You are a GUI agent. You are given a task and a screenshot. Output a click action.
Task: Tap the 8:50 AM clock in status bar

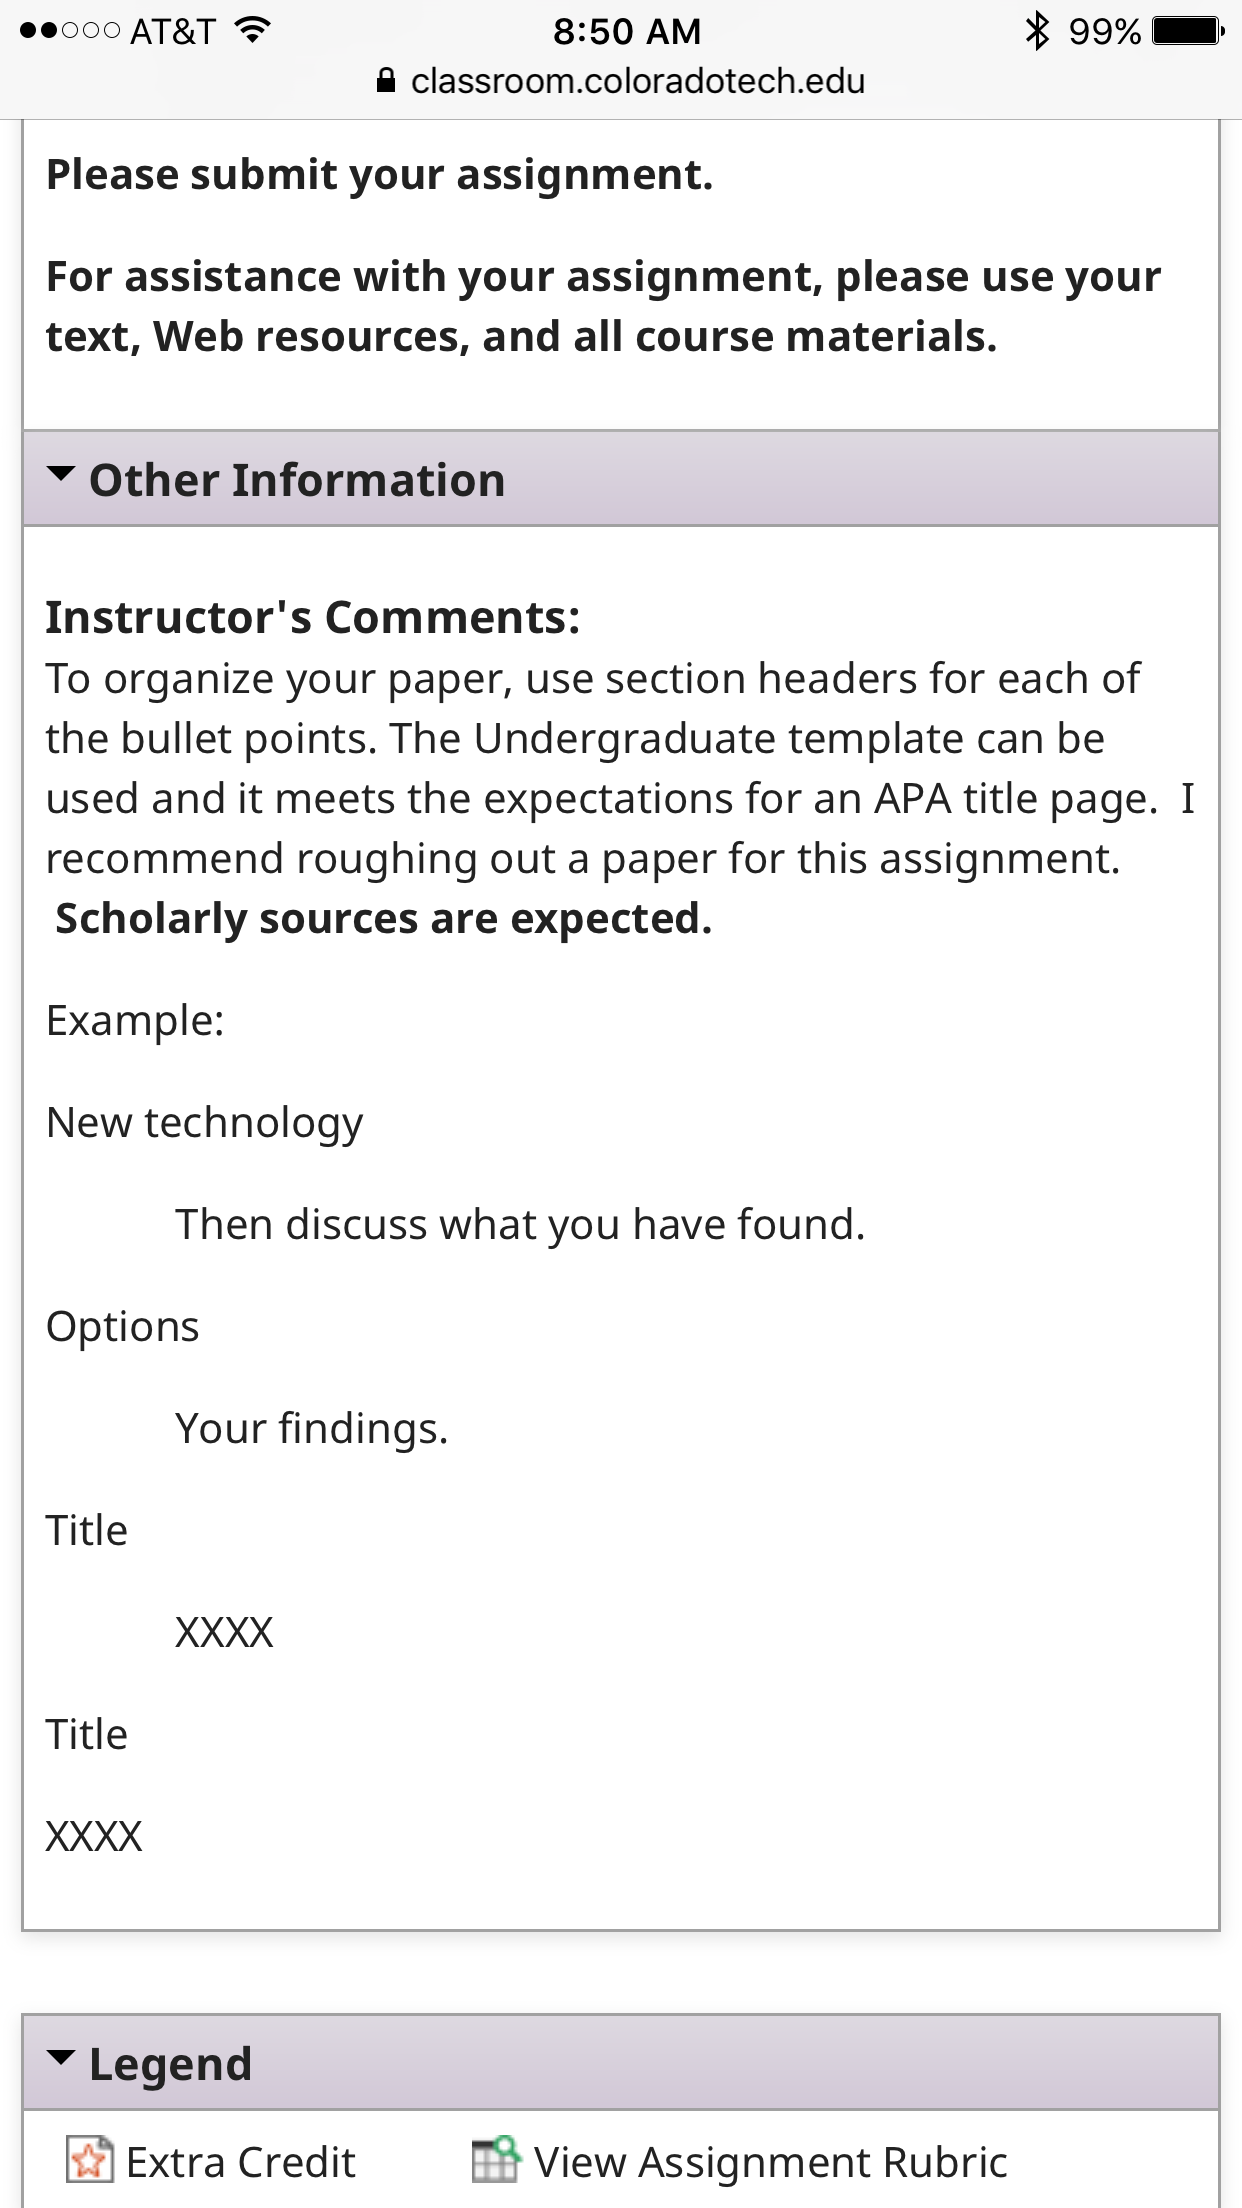click(x=627, y=31)
